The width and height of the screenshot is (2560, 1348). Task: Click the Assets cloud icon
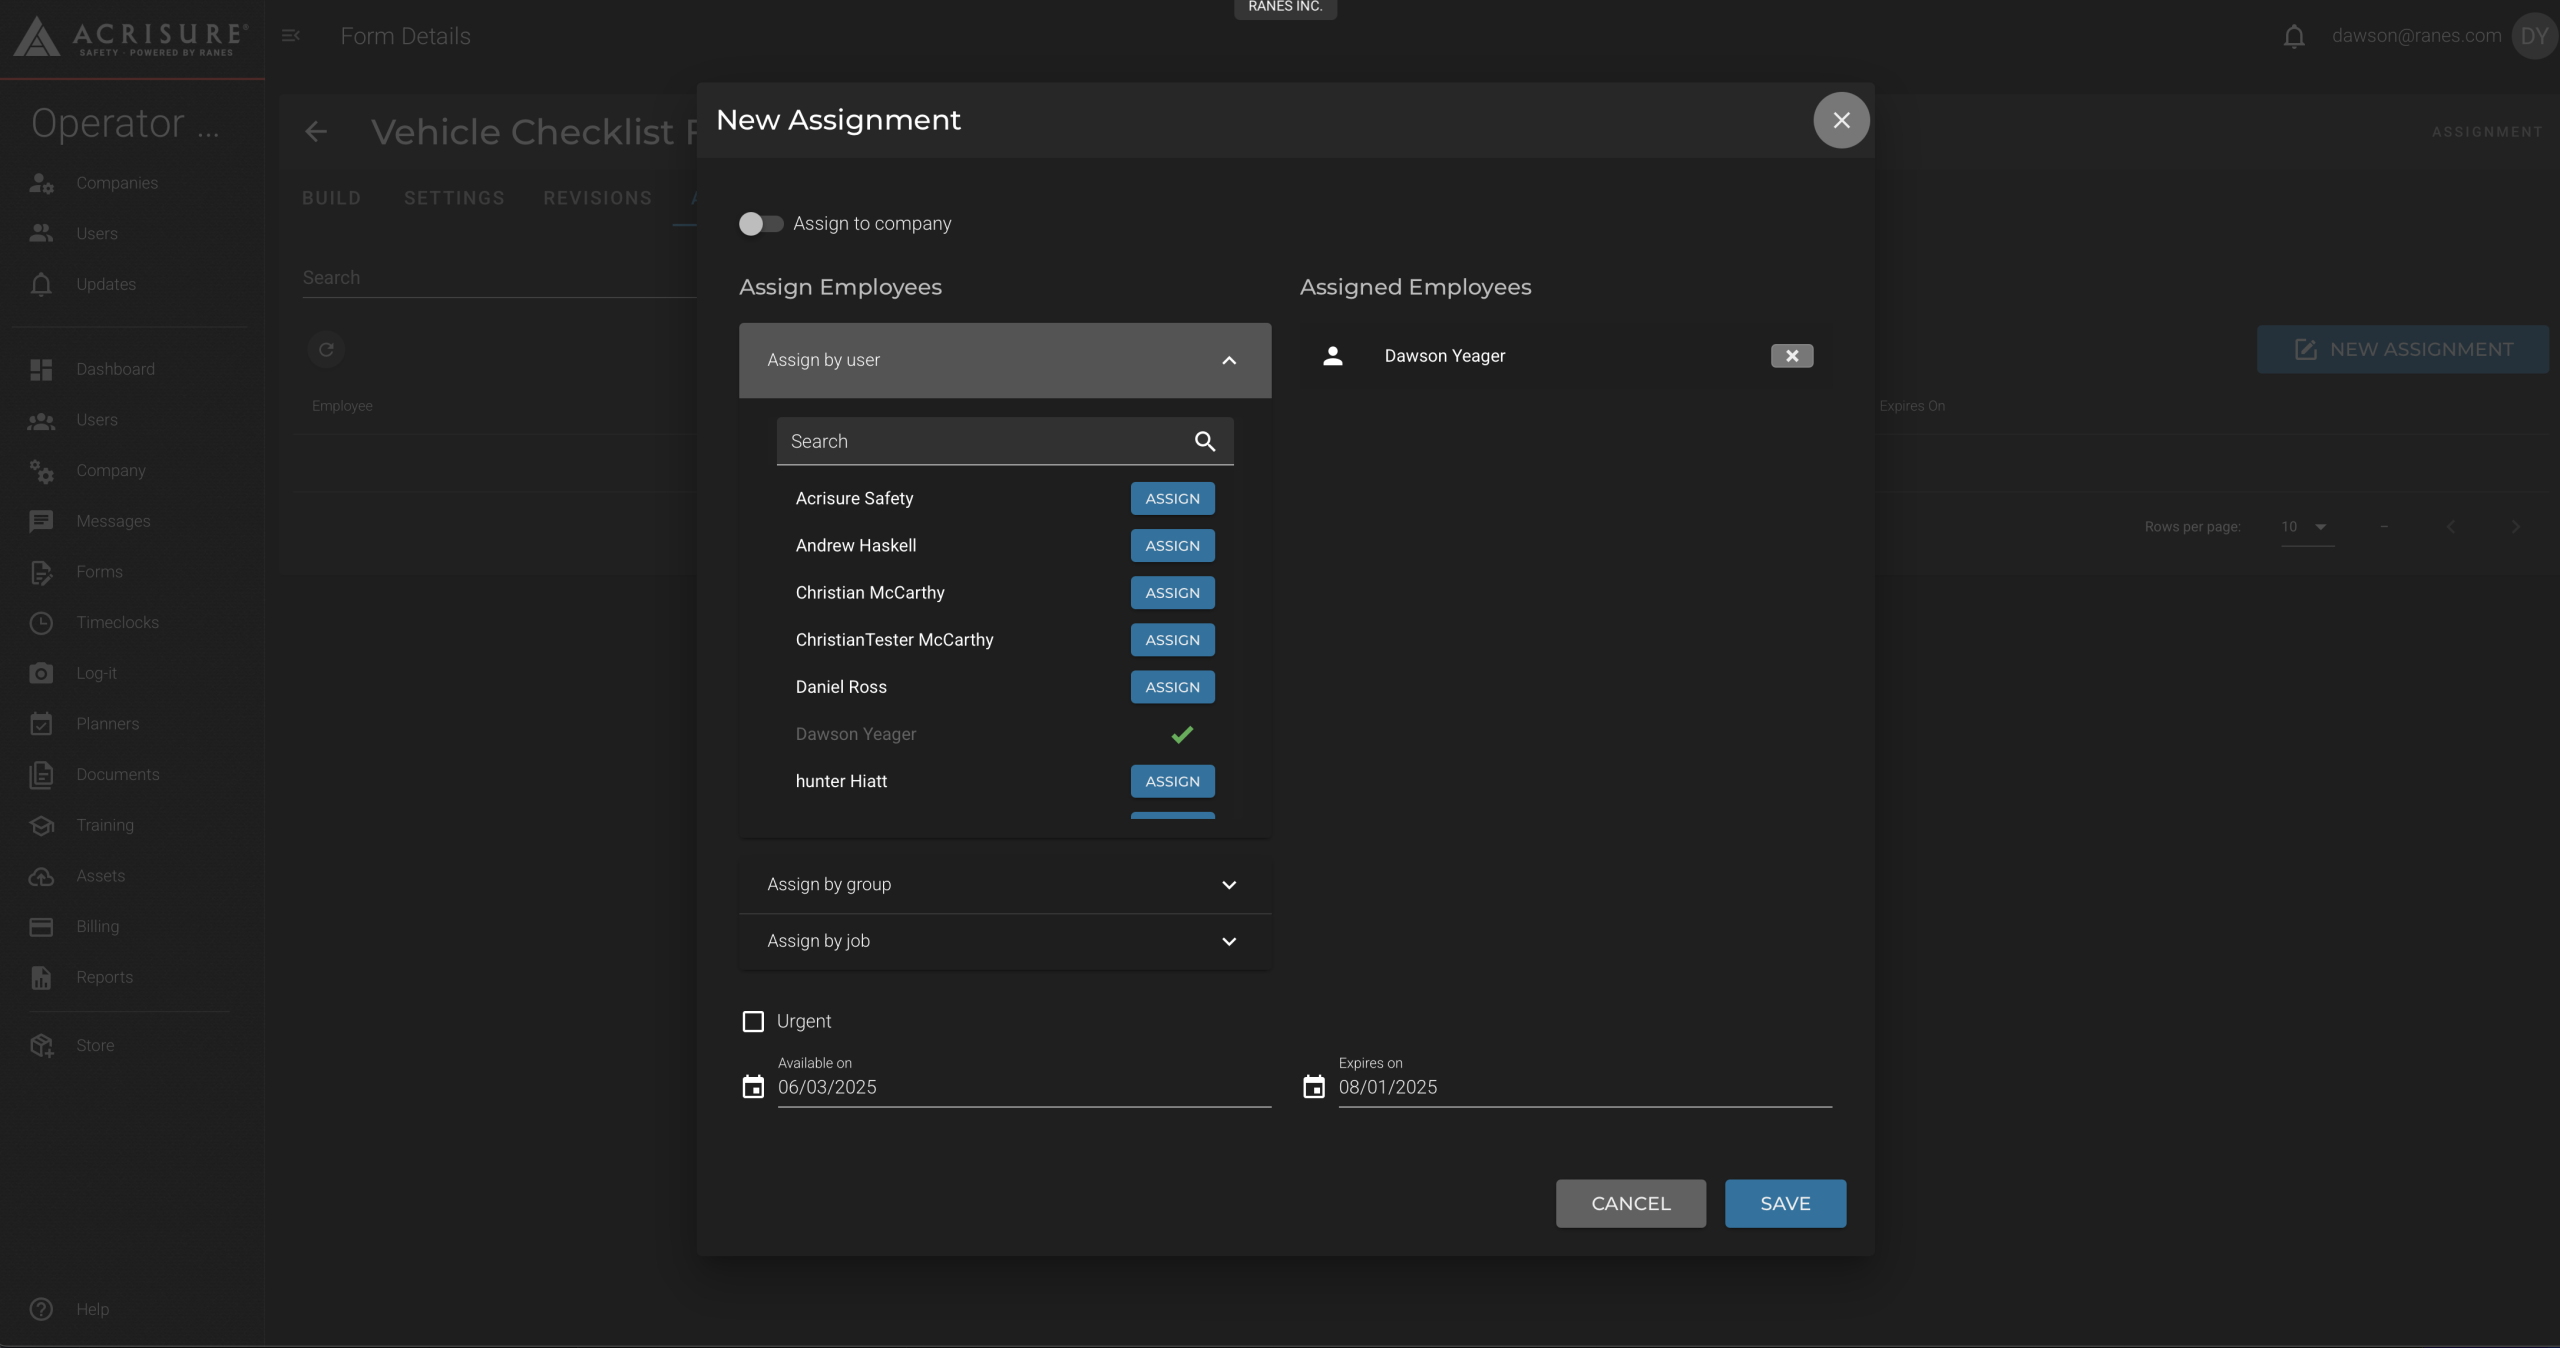tap(41, 876)
